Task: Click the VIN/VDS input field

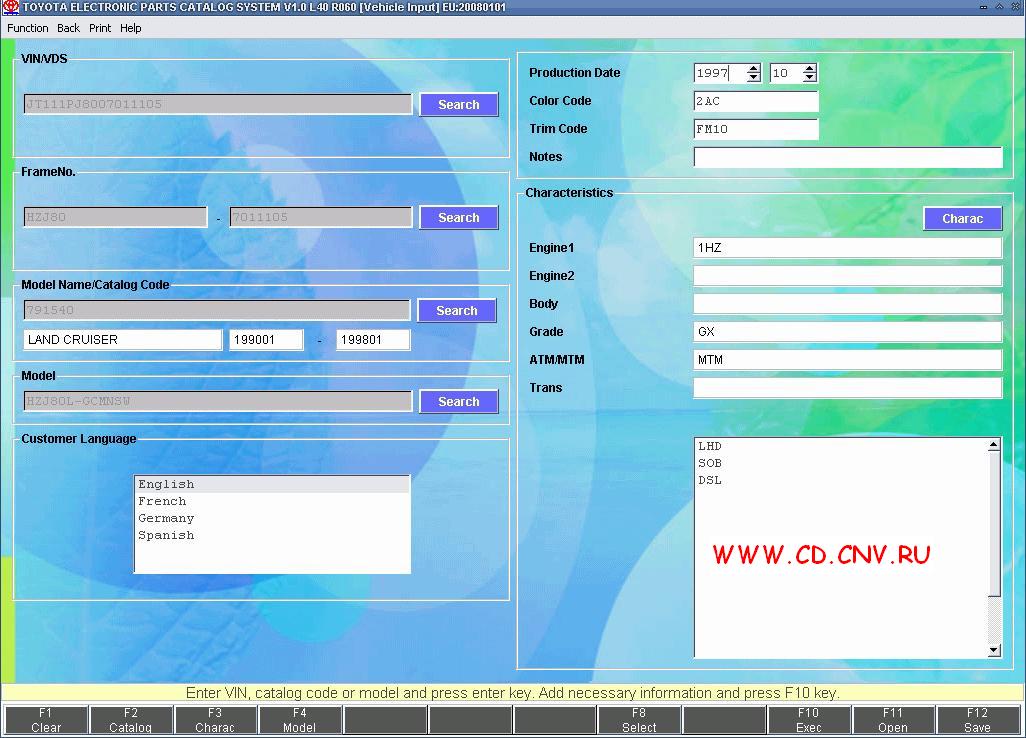Action: (x=218, y=104)
